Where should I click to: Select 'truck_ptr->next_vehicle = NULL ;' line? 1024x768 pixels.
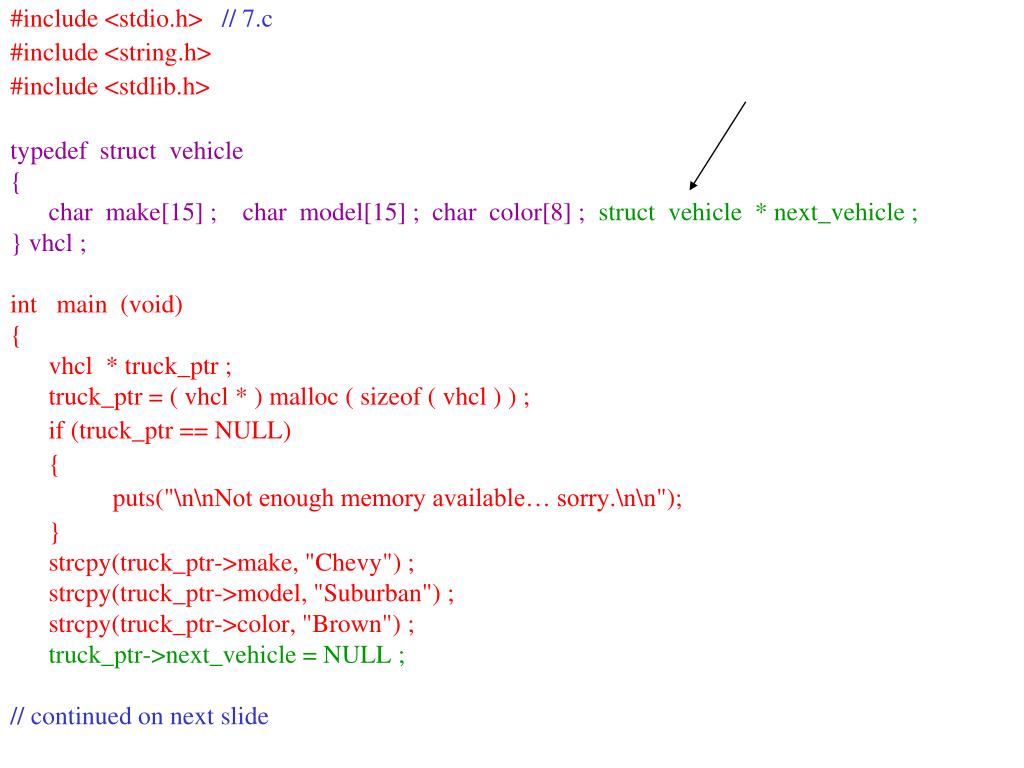[x=227, y=656]
